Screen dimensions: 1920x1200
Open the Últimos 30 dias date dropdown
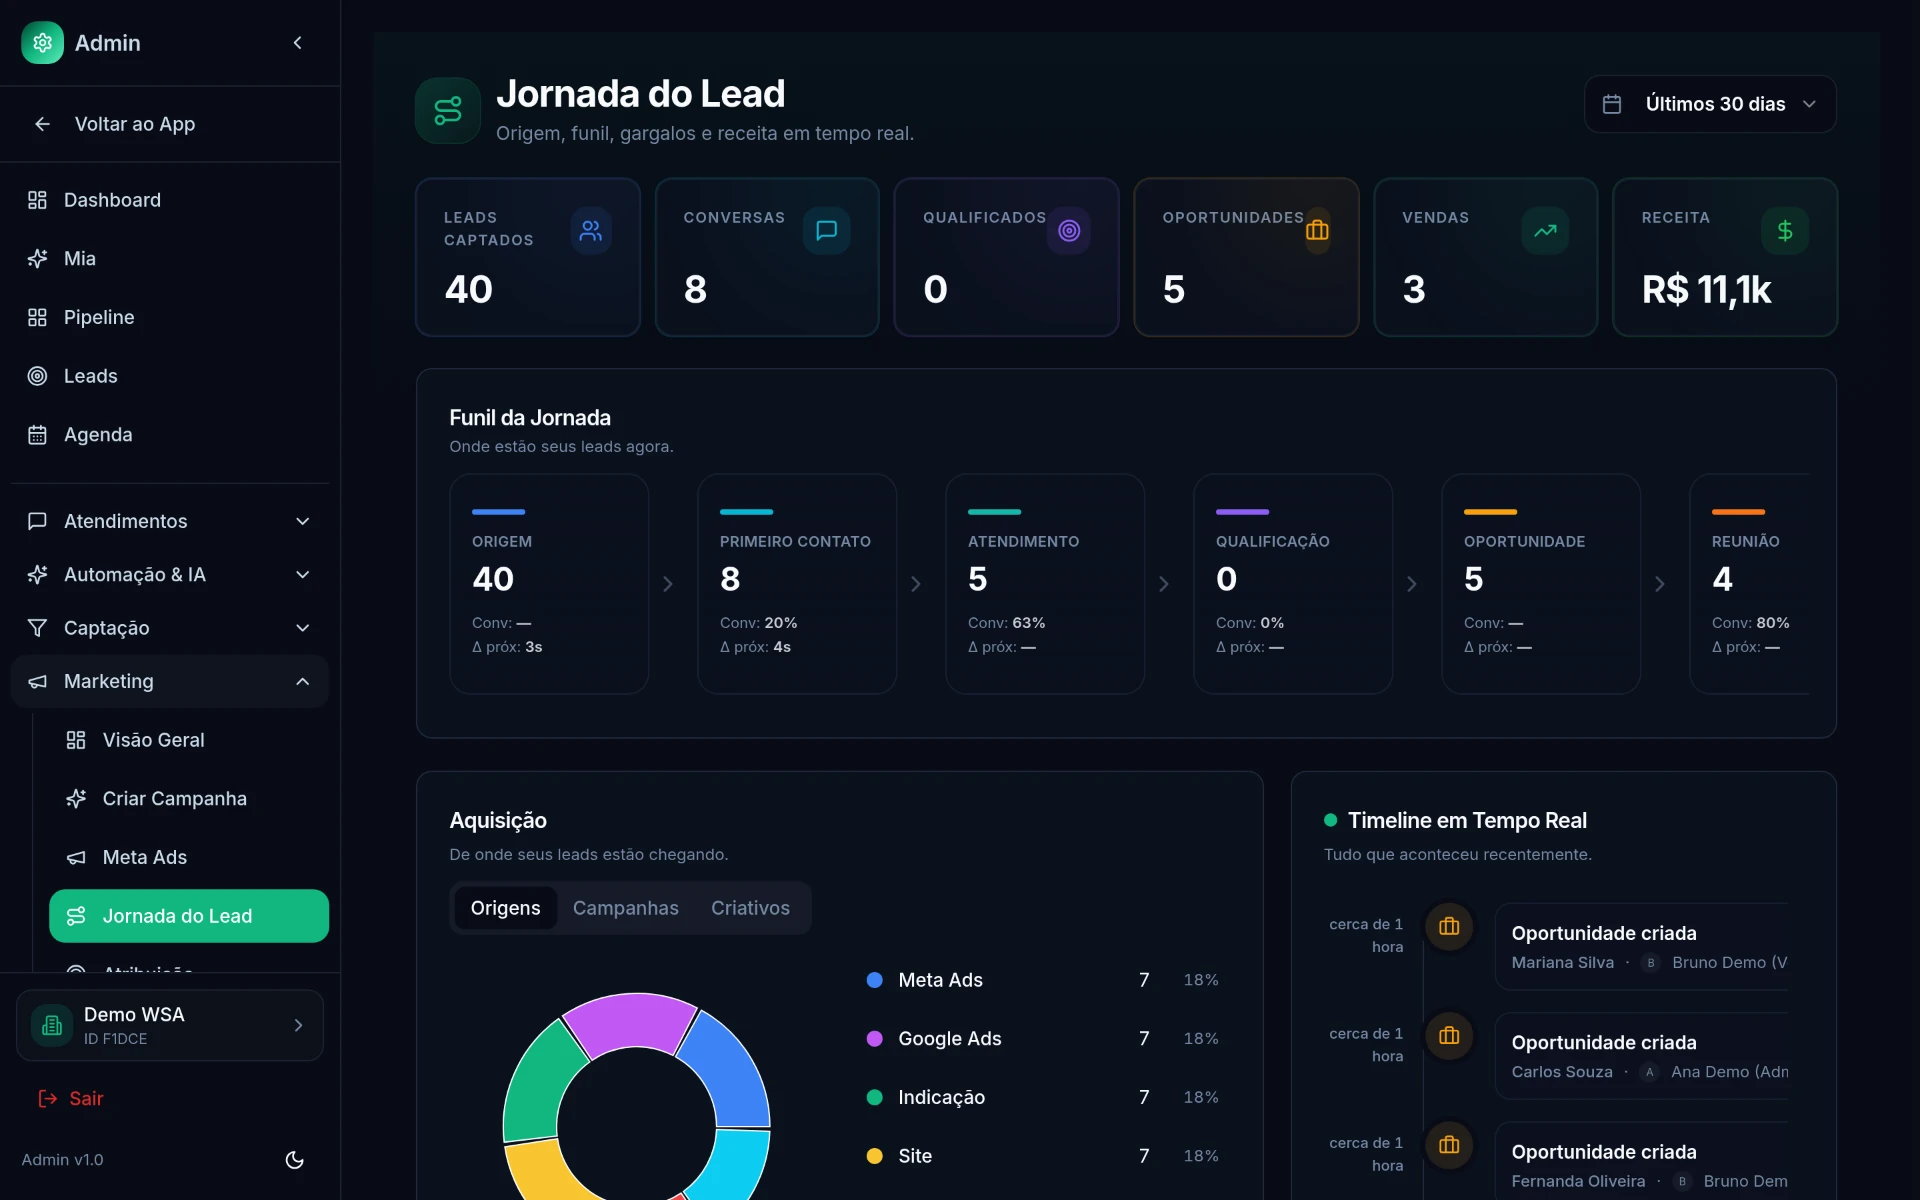coord(1710,104)
